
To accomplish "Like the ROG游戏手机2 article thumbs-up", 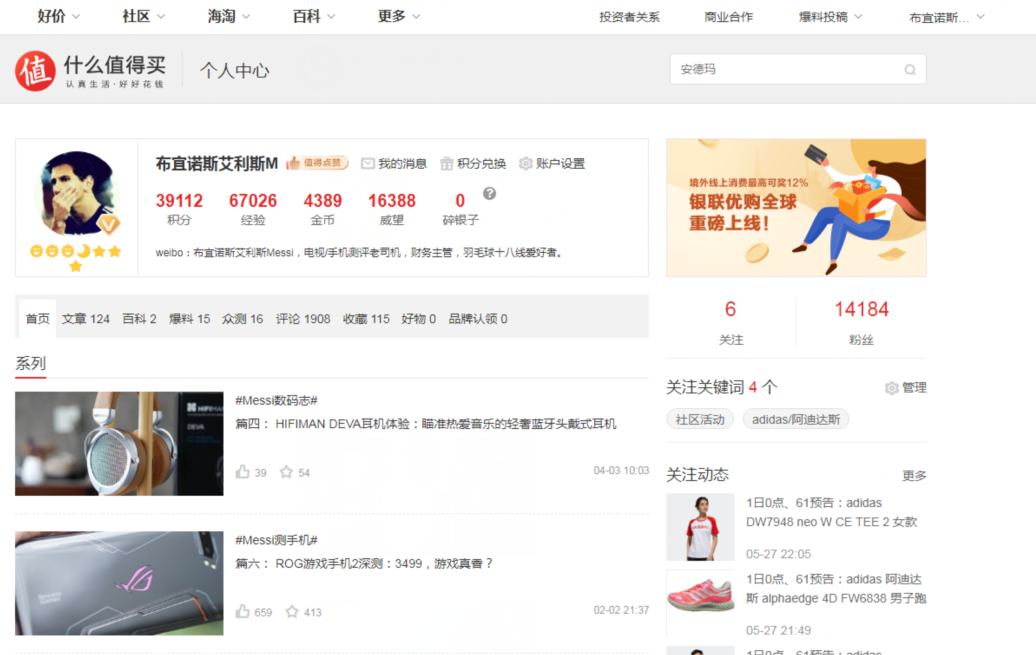I will (x=242, y=611).
